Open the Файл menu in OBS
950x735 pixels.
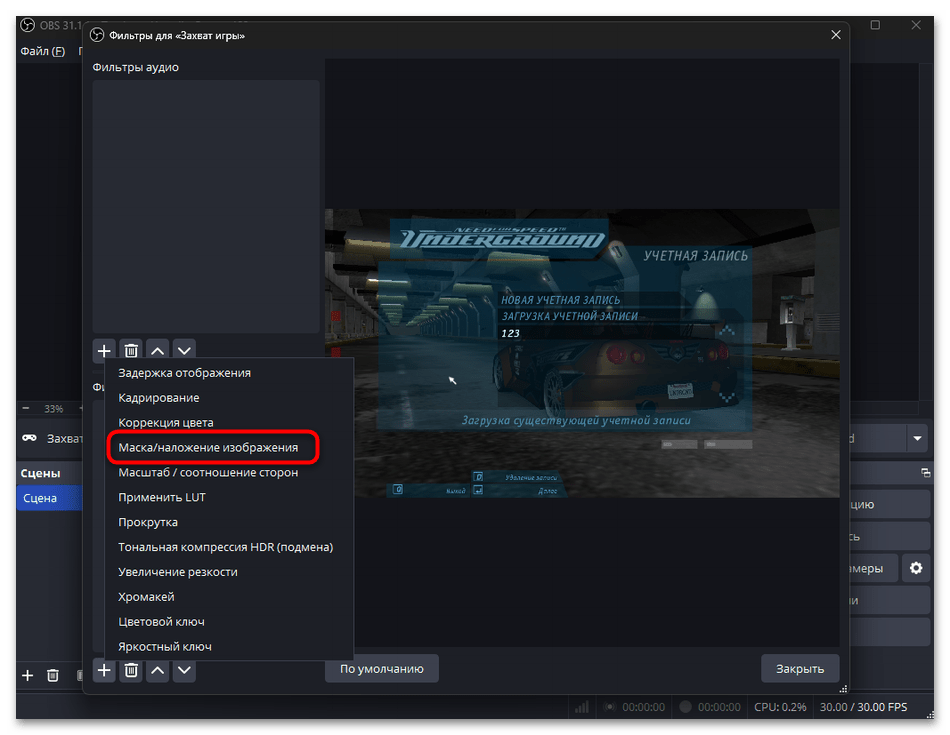(x=42, y=51)
